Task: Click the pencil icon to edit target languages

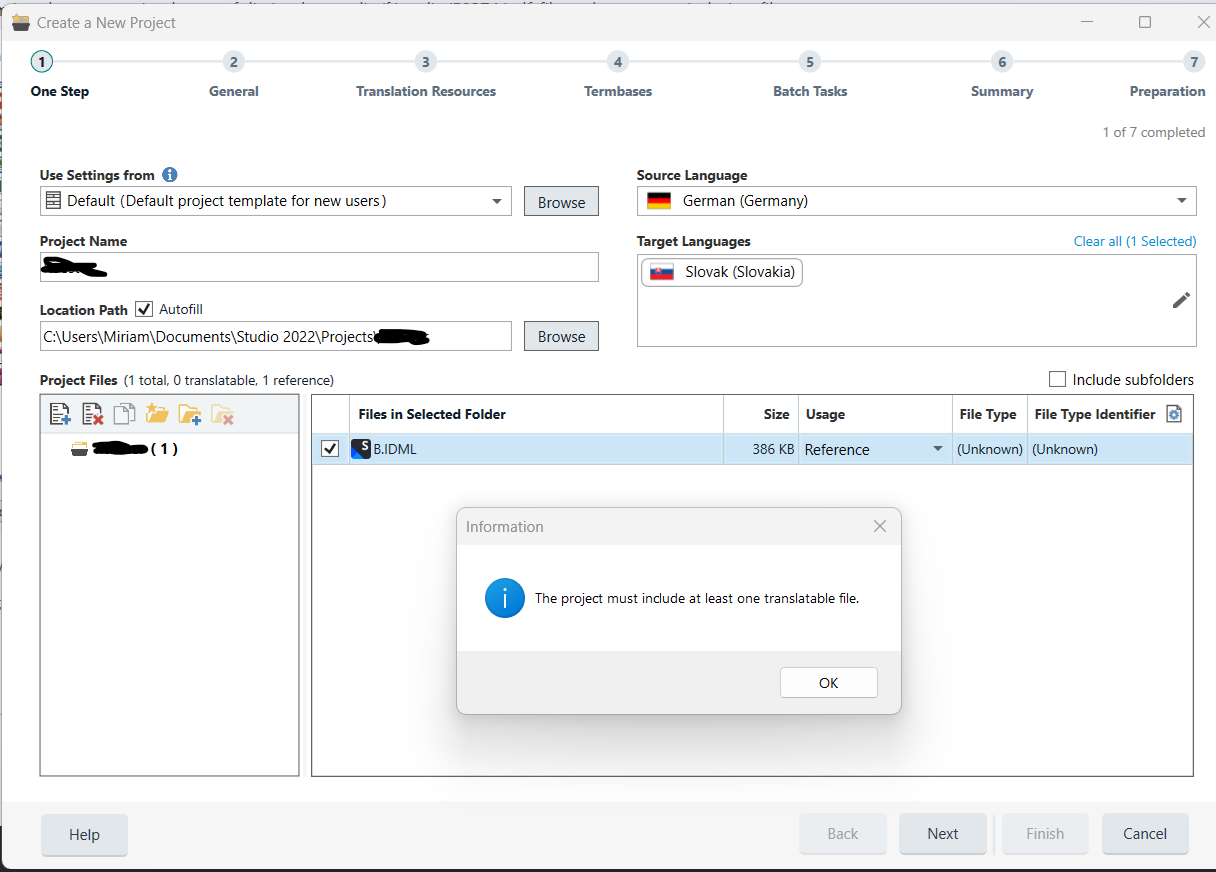Action: (x=1181, y=300)
